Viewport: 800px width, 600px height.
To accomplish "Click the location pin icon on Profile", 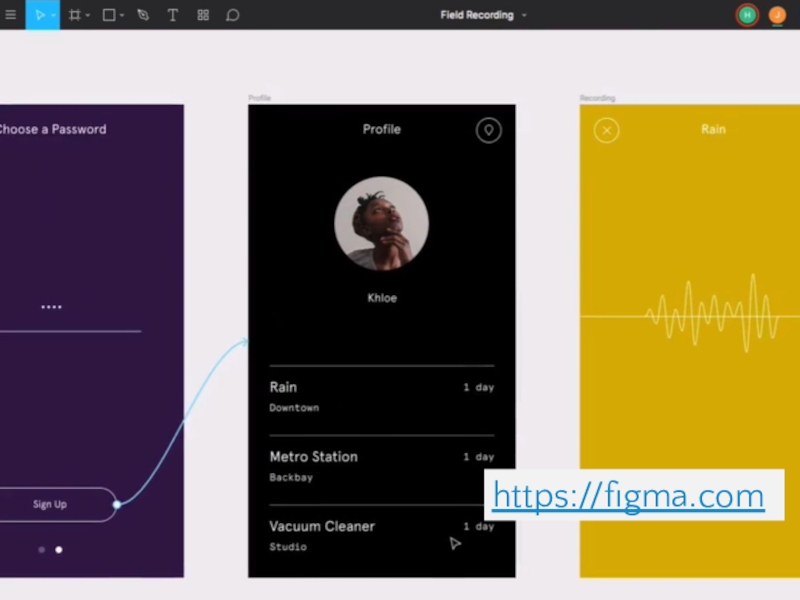I will click(x=488, y=130).
